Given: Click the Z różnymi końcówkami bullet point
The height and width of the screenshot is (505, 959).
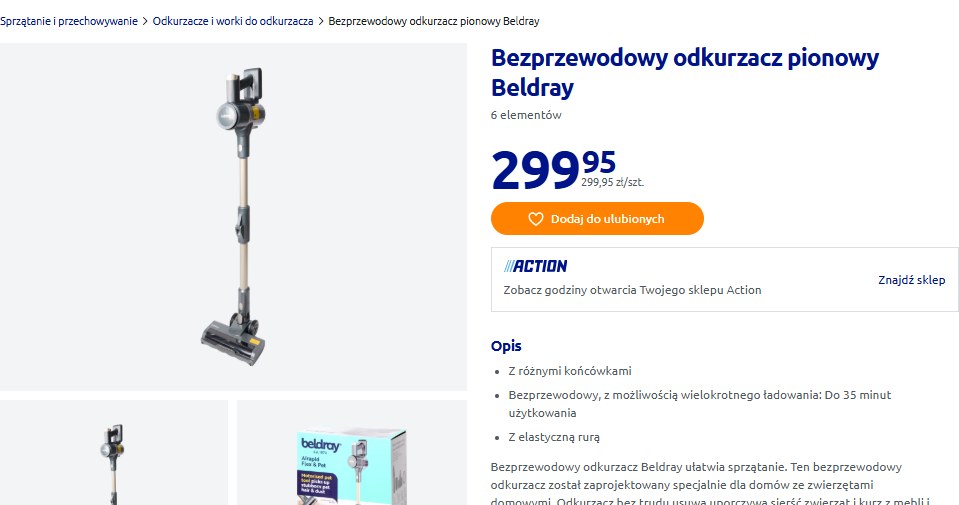Looking at the screenshot, I should [570, 371].
